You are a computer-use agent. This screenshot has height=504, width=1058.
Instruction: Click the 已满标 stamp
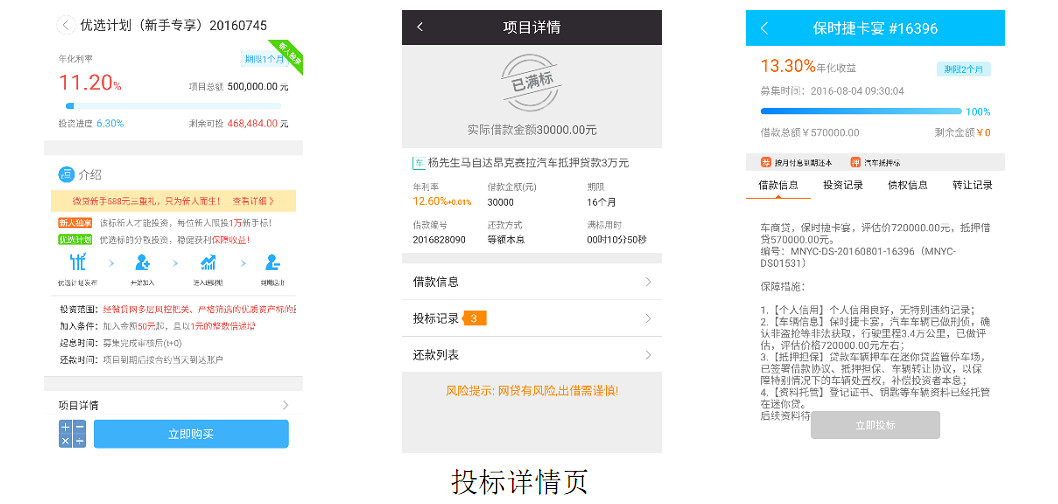pyautogui.click(x=532, y=82)
